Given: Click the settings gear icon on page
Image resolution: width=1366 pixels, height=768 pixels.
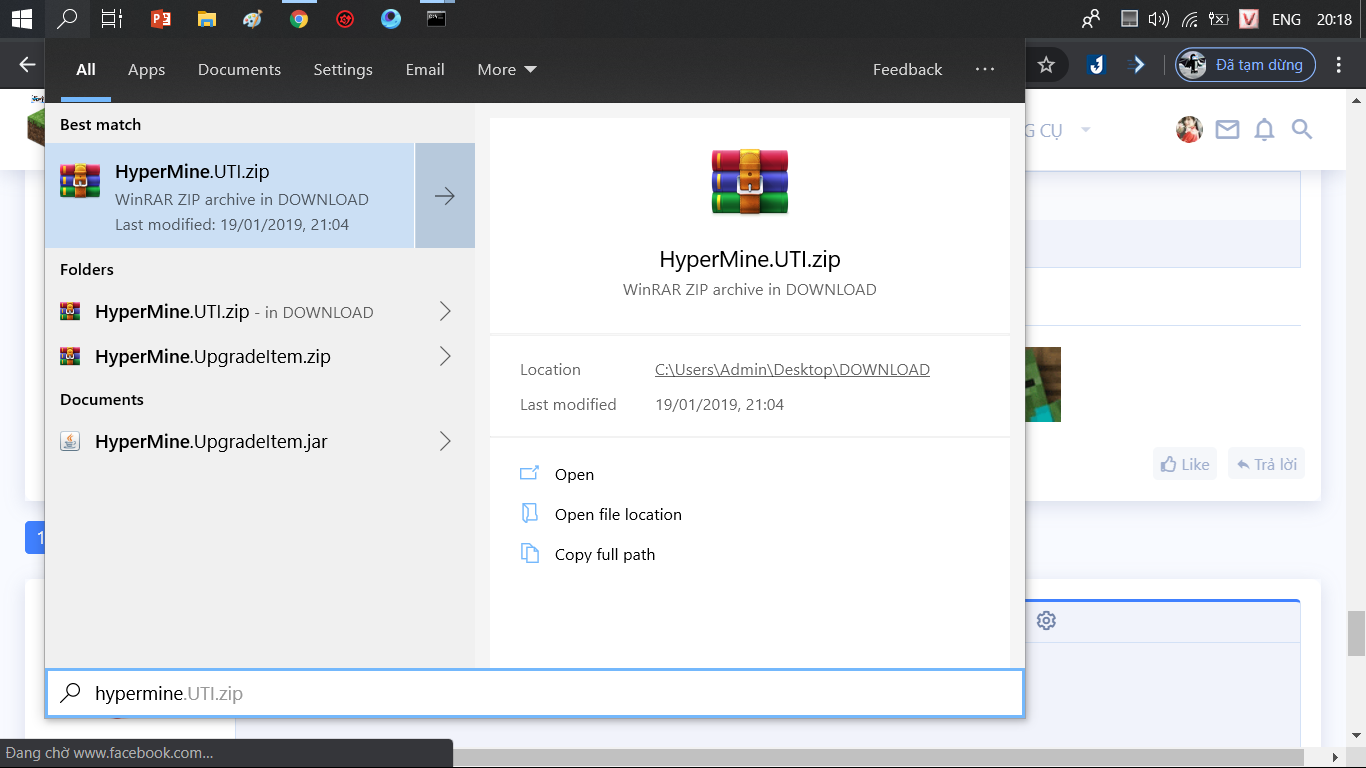Looking at the screenshot, I should (x=1046, y=620).
